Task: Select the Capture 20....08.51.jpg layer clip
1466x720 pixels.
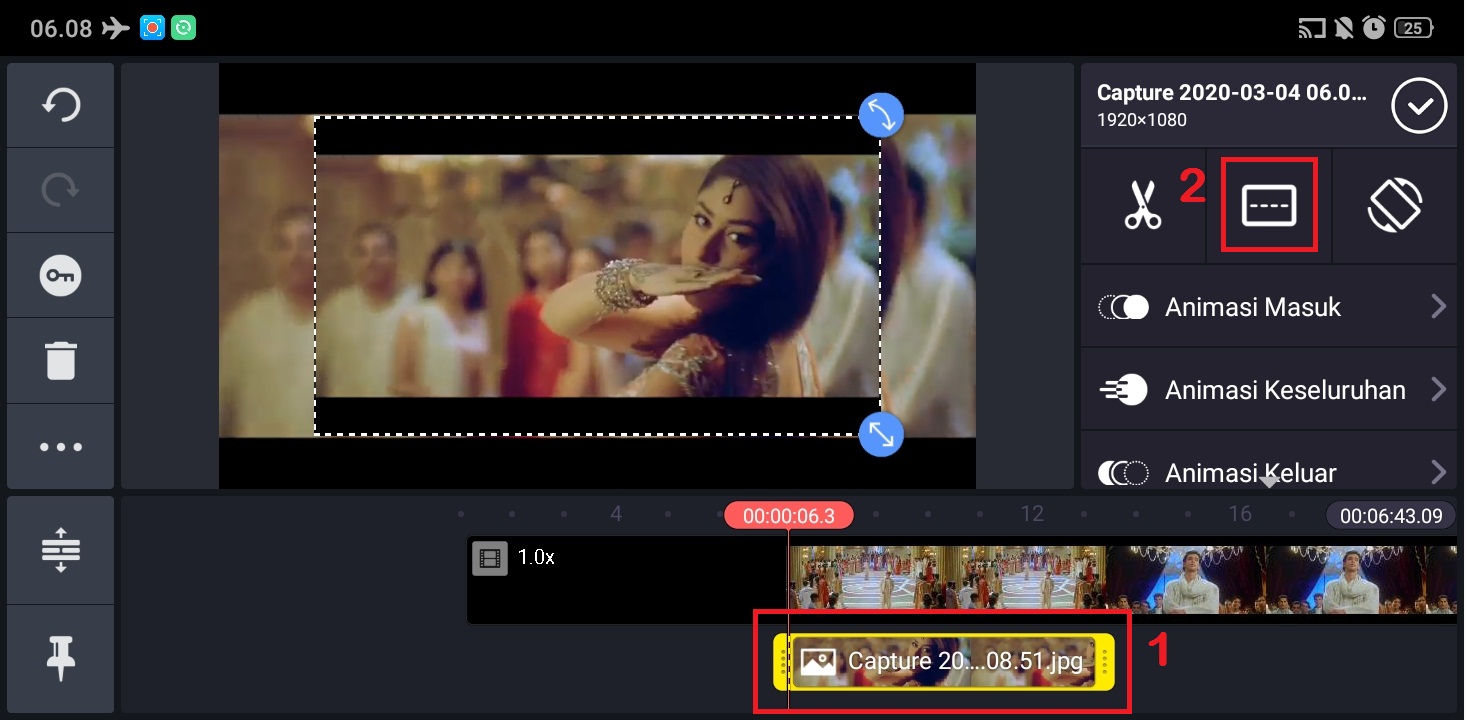Action: point(944,661)
